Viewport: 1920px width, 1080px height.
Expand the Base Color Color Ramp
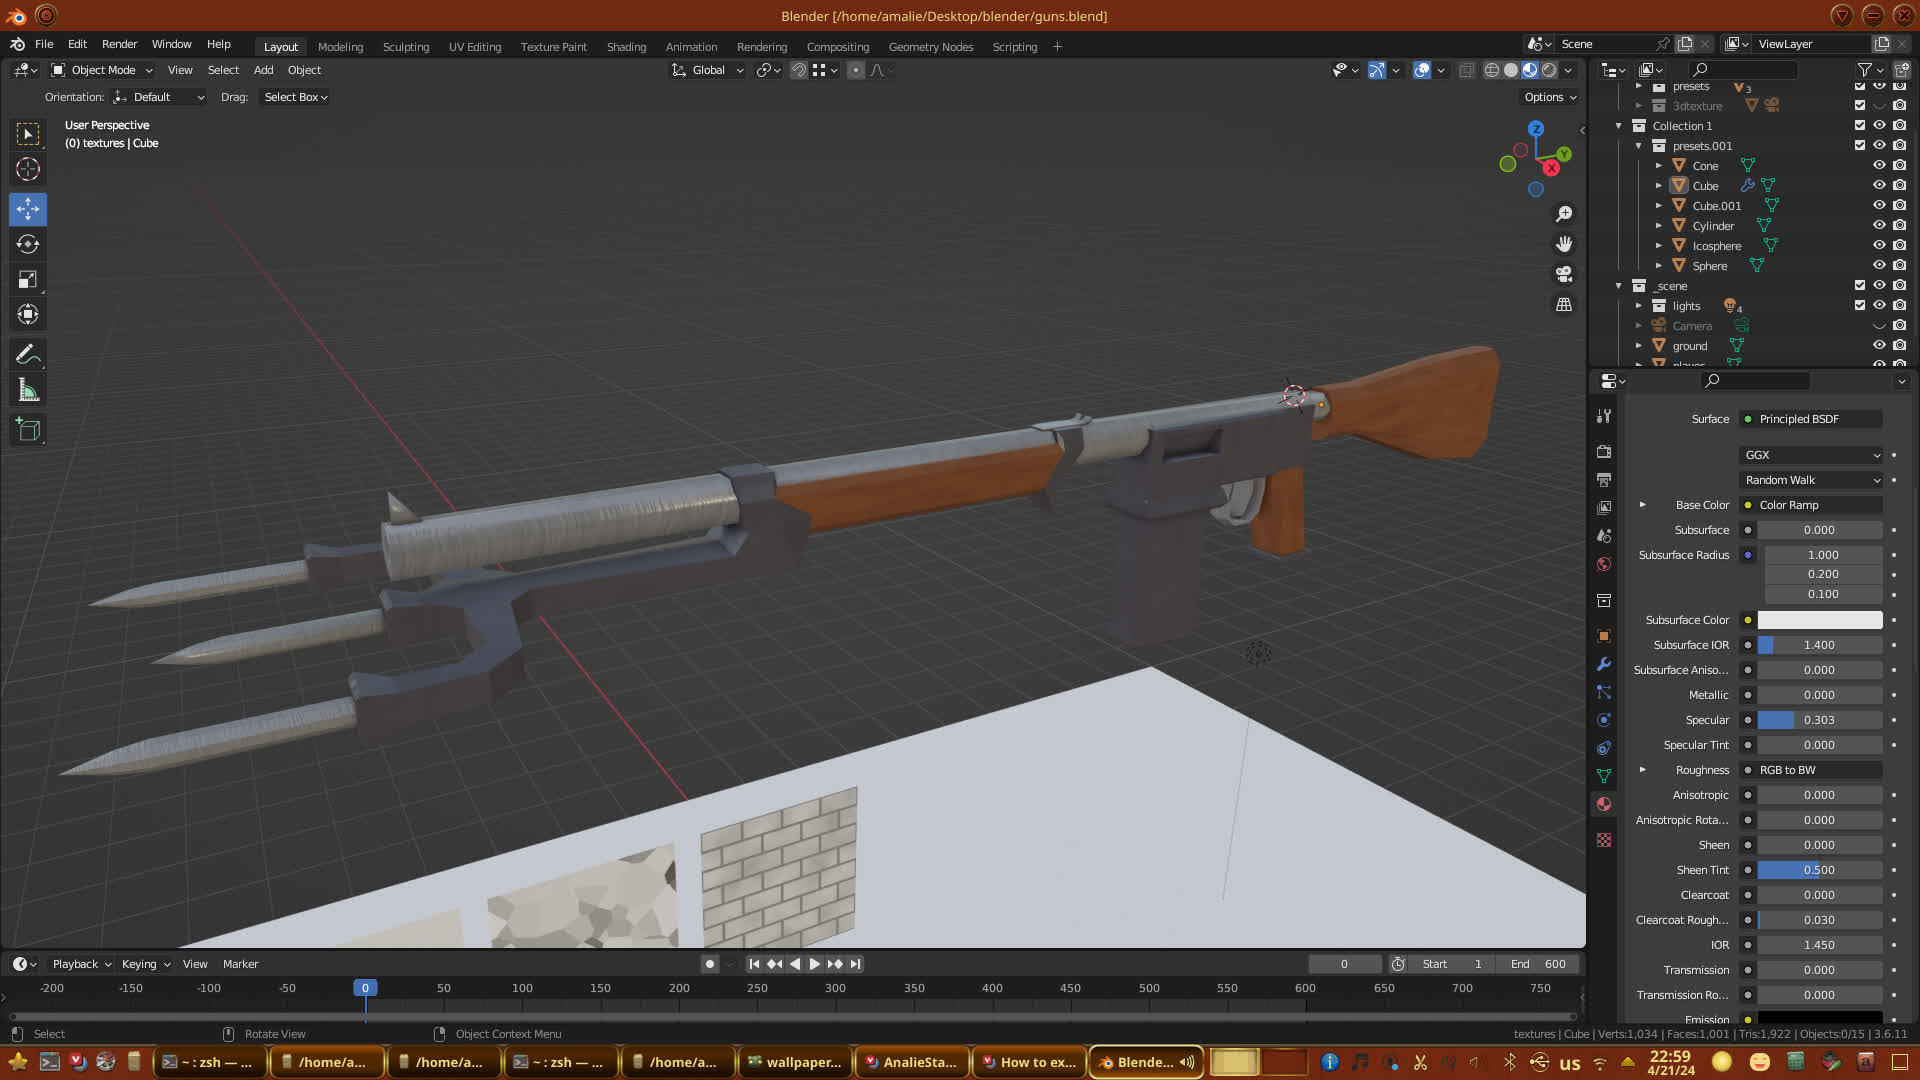tap(1642, 505)
